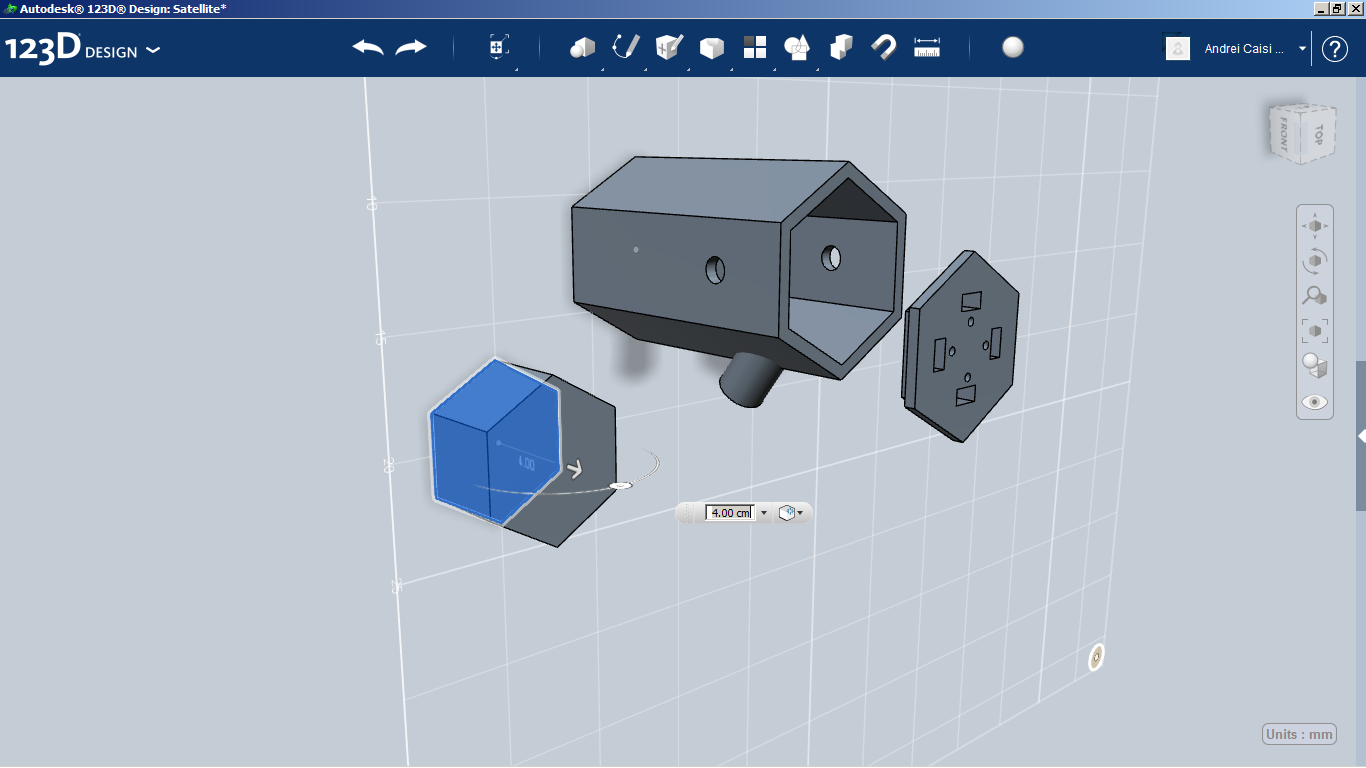Click the user profile avatar
The width and height of the screenshot is (1366, 768).
1178,48
